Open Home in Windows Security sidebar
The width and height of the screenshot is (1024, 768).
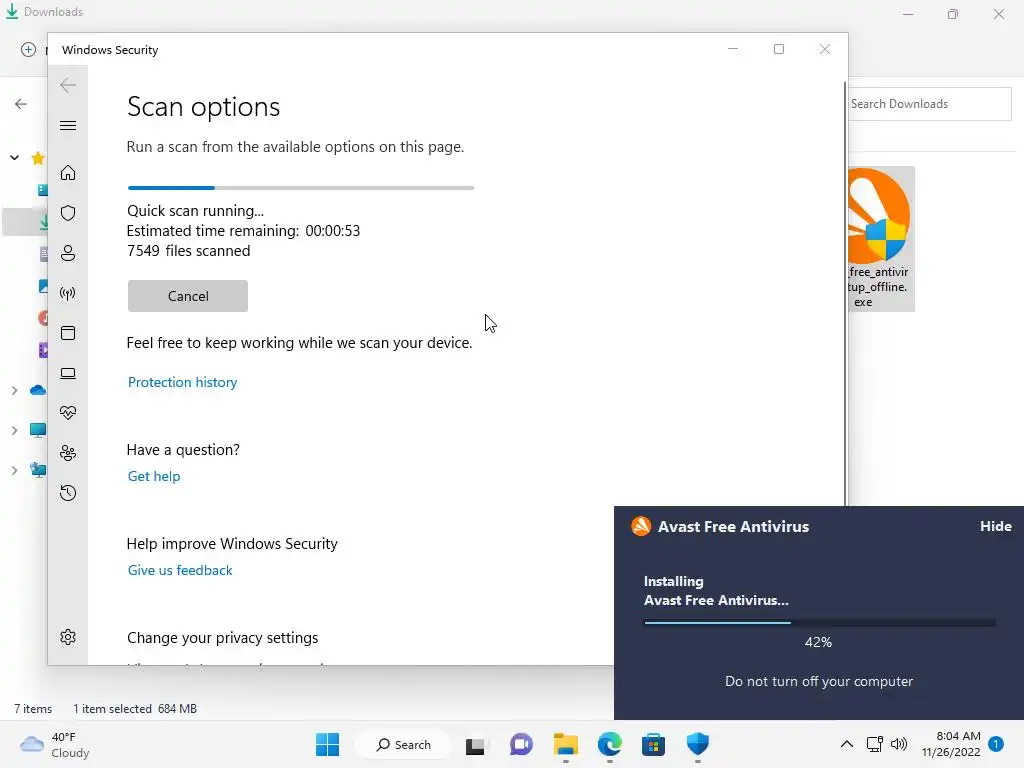tap(68, 172)
